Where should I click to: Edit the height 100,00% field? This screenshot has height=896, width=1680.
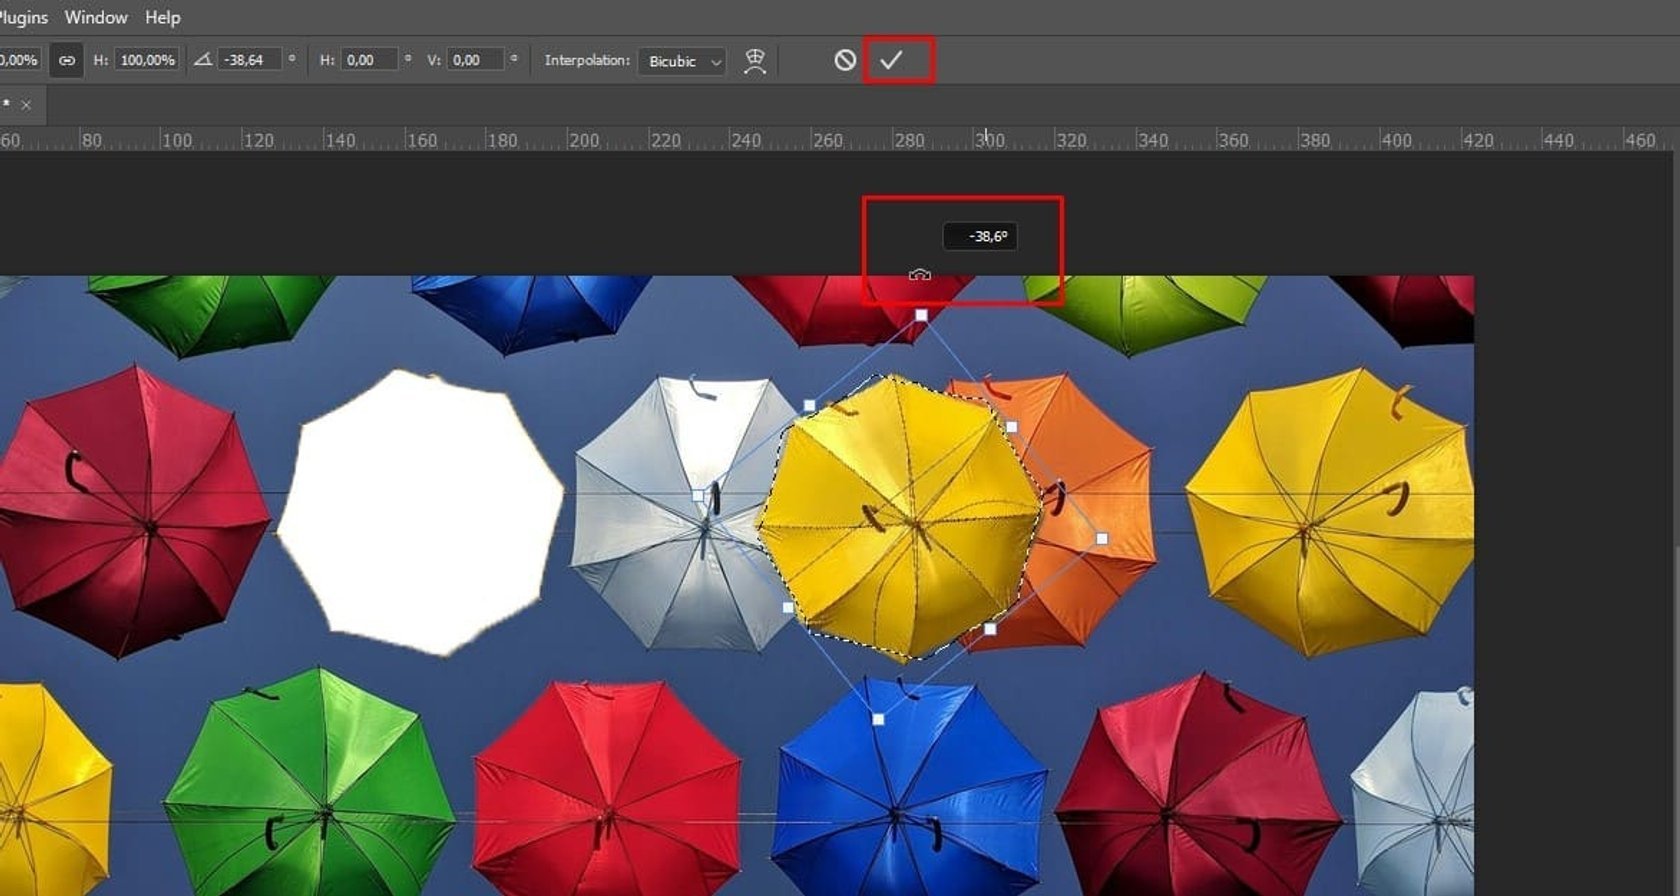147,60
